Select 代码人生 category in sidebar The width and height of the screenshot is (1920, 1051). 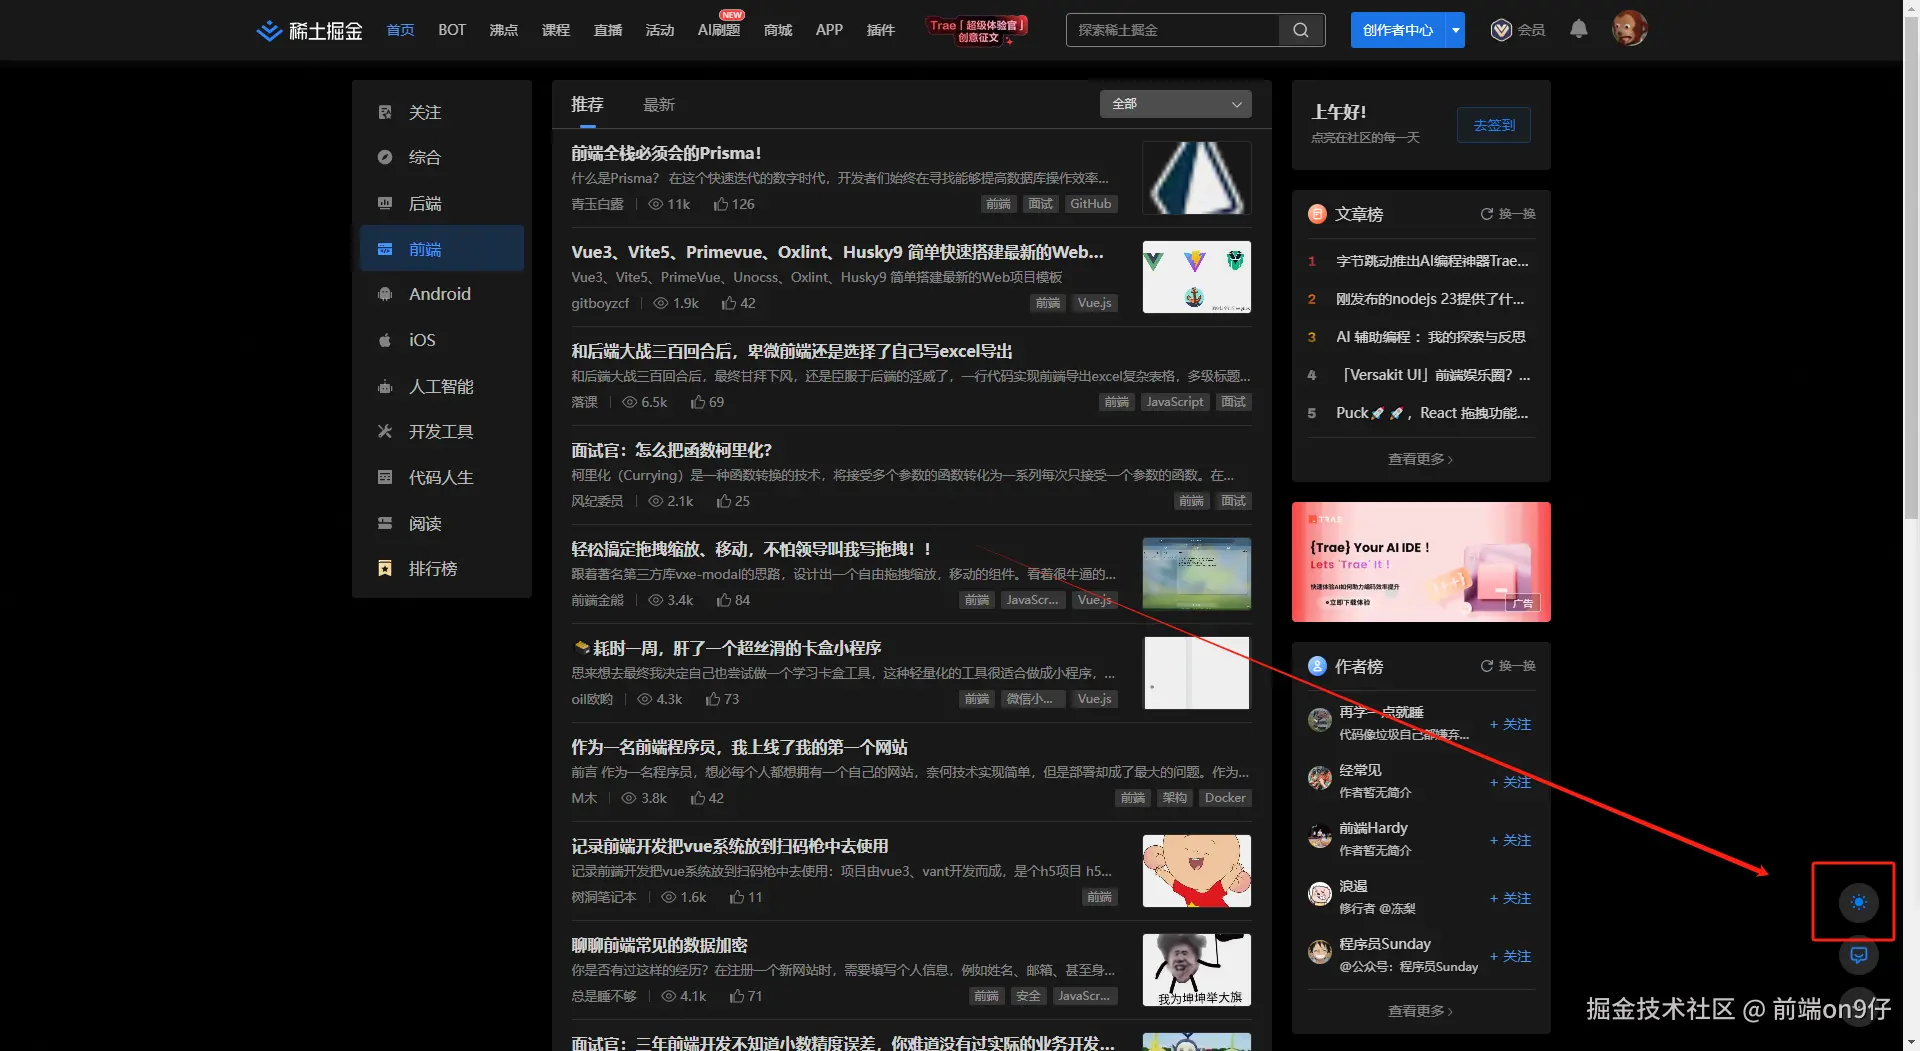pos(441,477)
